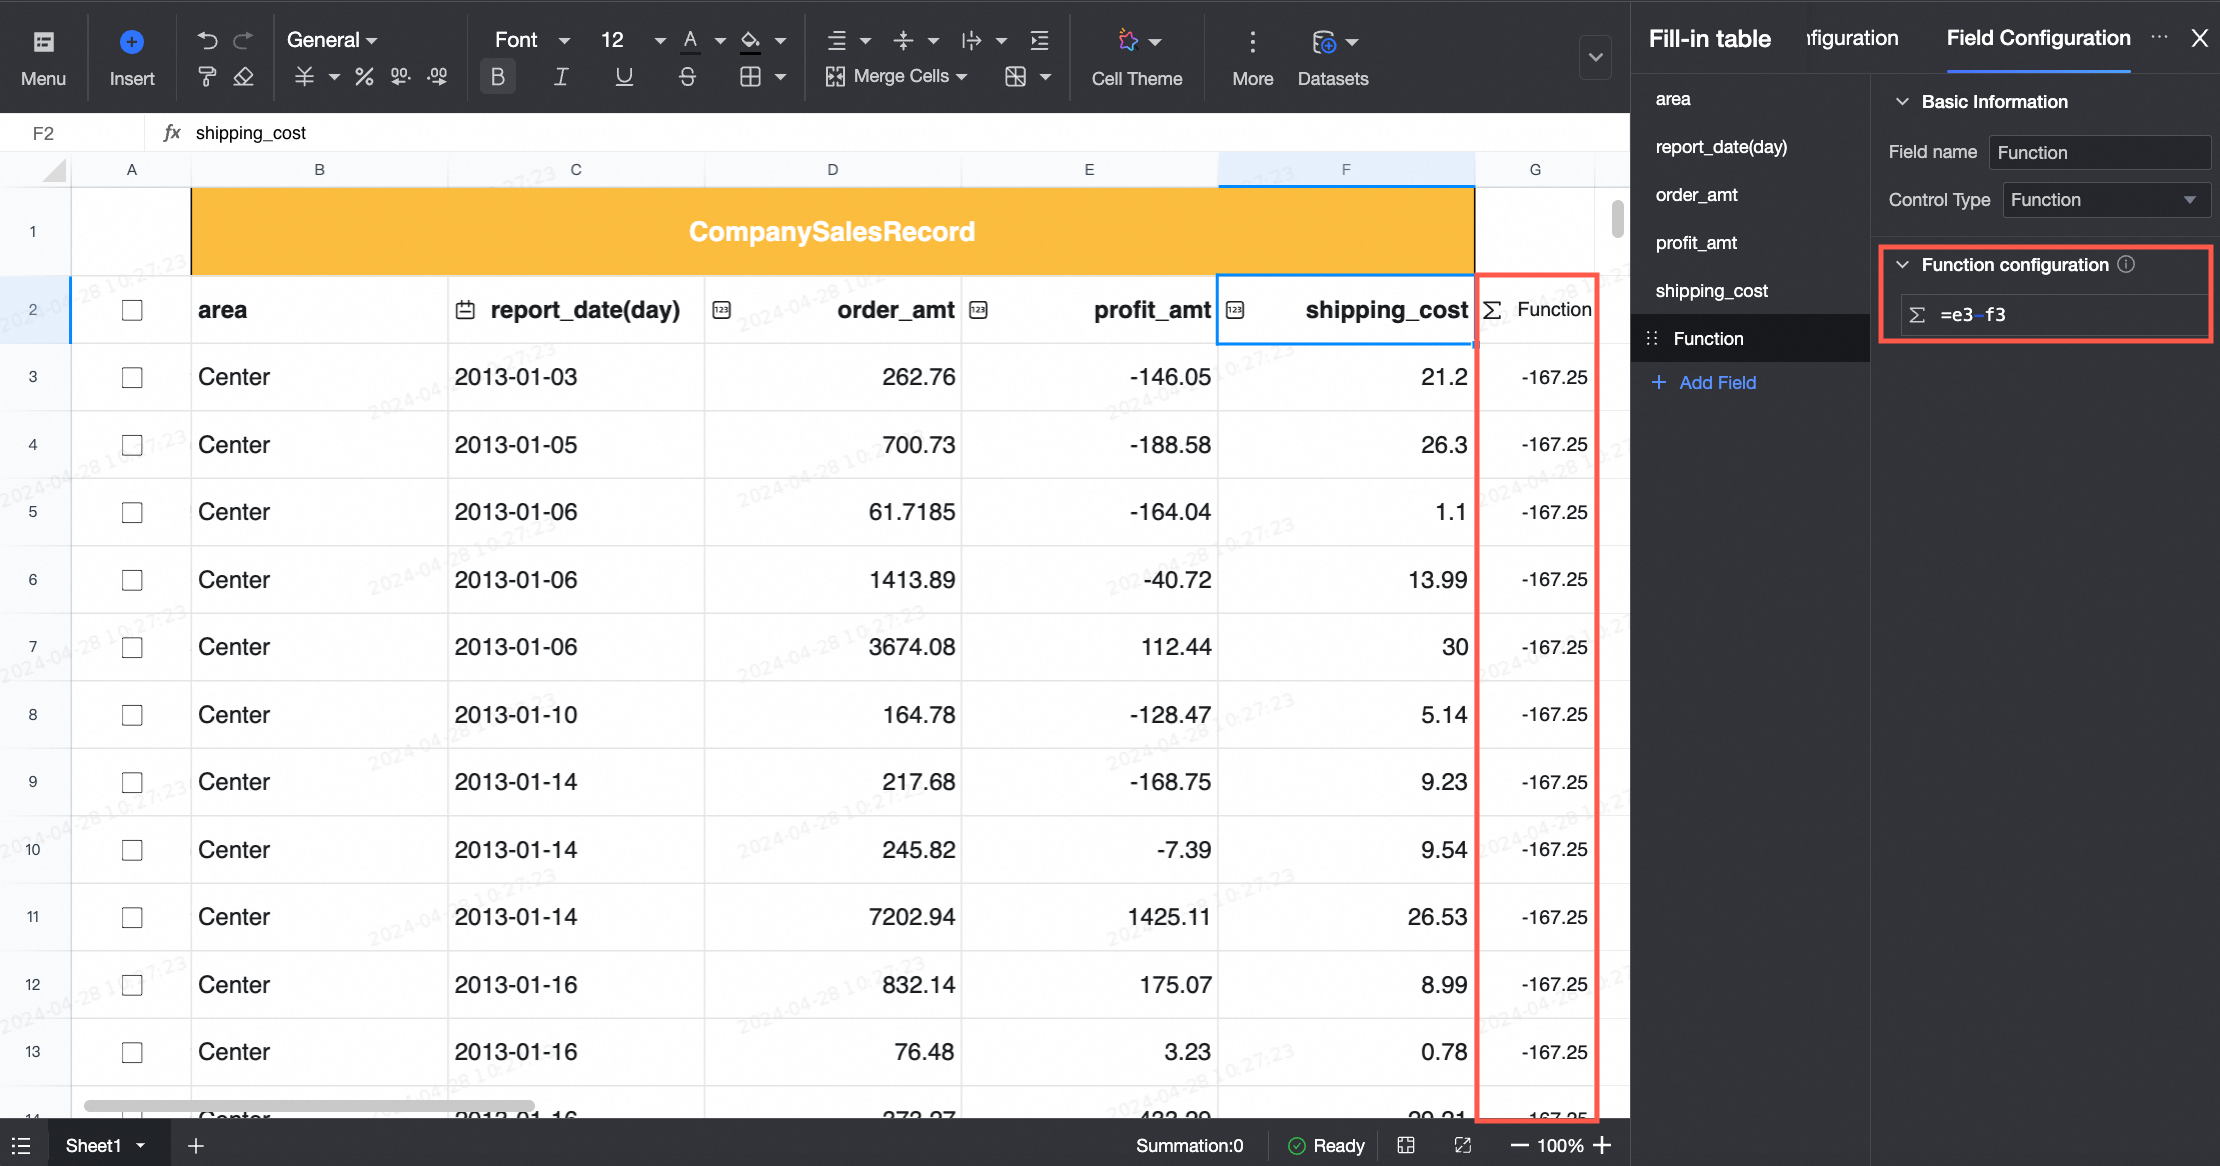Open font color dropdown arrow
Viewport: 2220px width, 1166px height.
[720, 41]
